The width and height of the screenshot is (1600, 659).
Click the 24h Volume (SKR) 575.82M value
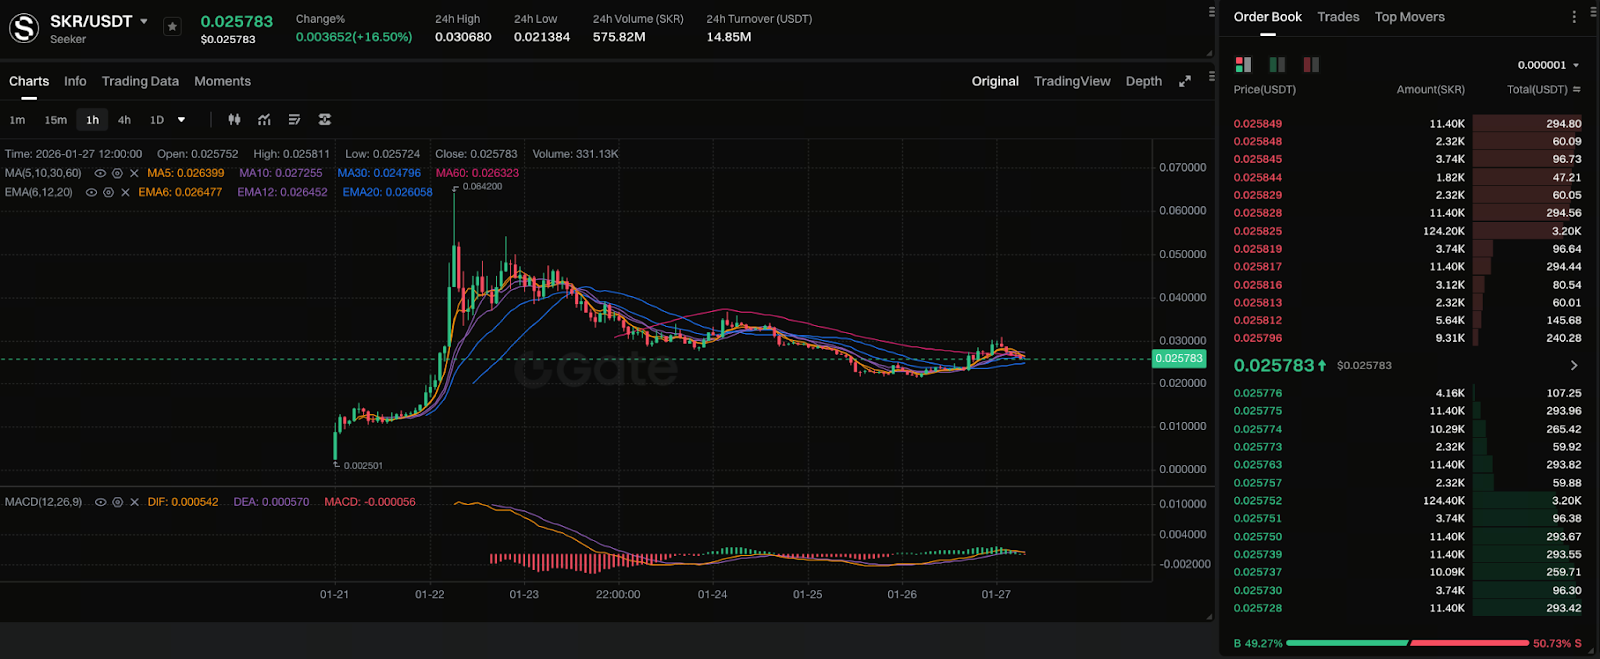tap(619, 37)
